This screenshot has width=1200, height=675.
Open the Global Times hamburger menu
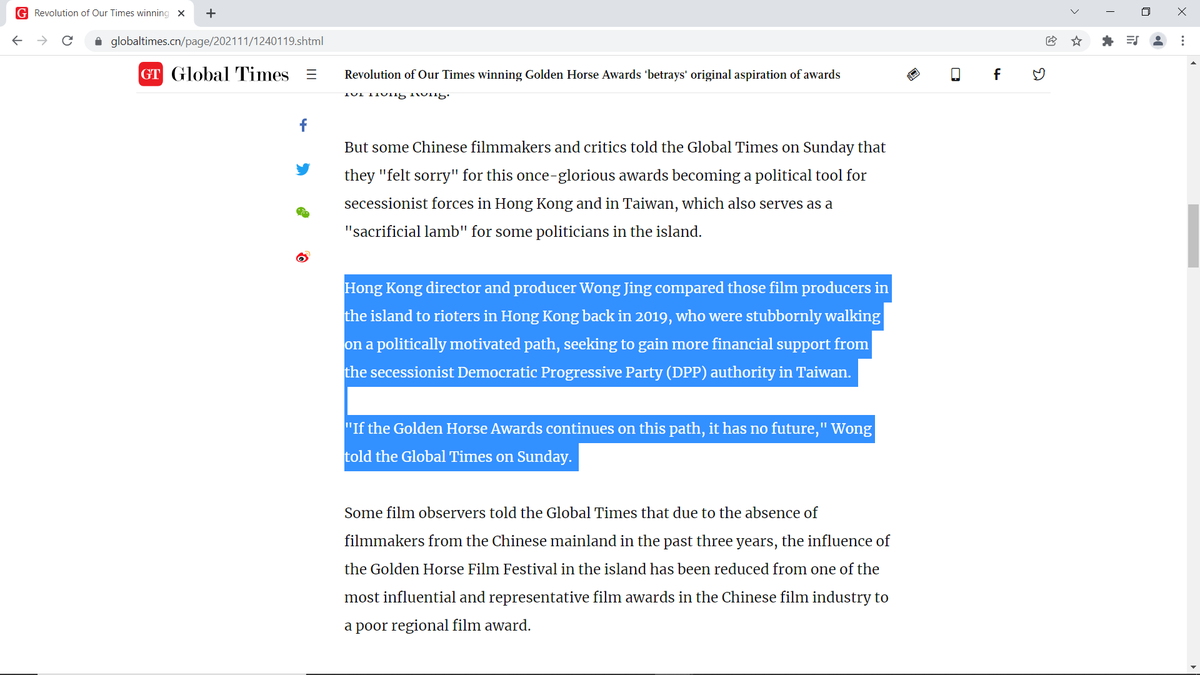coord(311,74)
